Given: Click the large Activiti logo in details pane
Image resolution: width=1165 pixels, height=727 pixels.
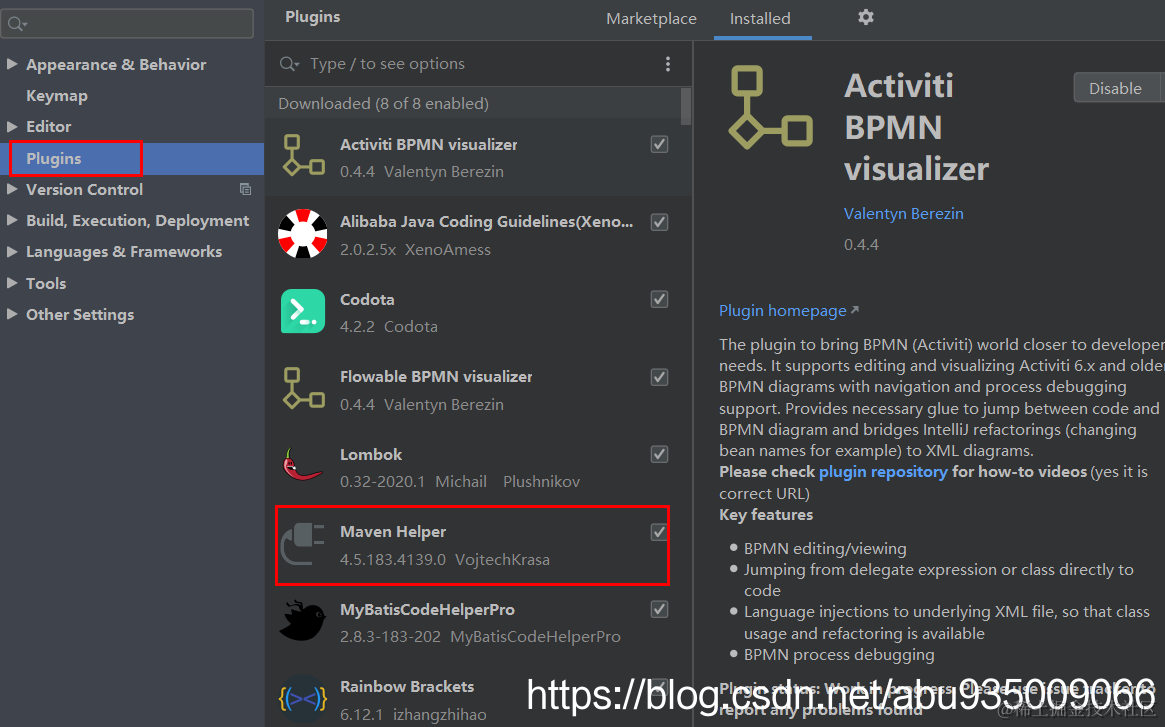Looking at the screenshot, I should [x=770, y=107].
